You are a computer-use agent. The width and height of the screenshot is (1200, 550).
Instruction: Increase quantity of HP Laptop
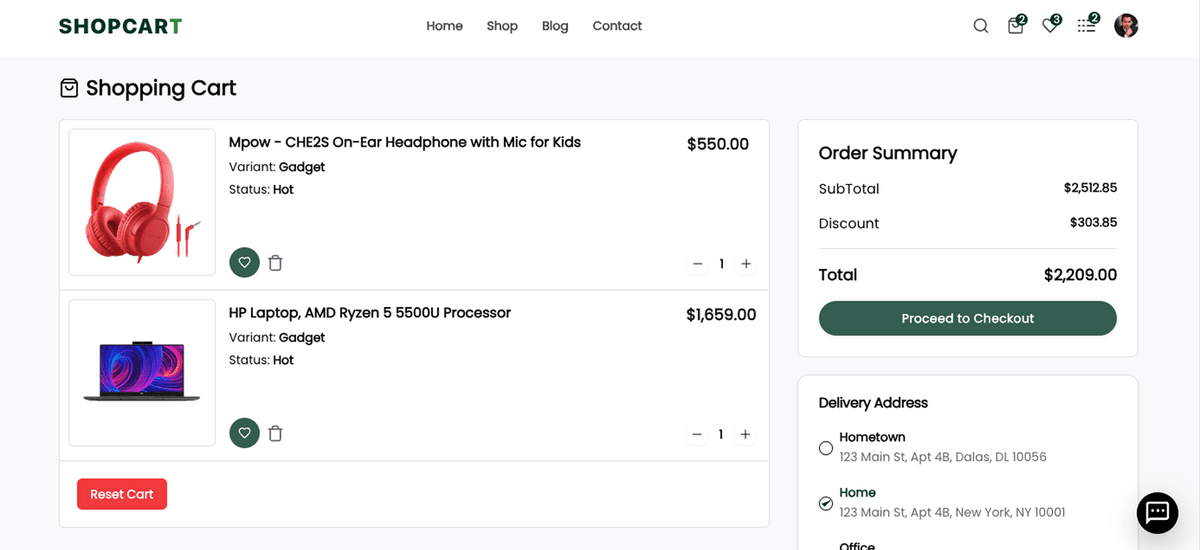(745, 435)
